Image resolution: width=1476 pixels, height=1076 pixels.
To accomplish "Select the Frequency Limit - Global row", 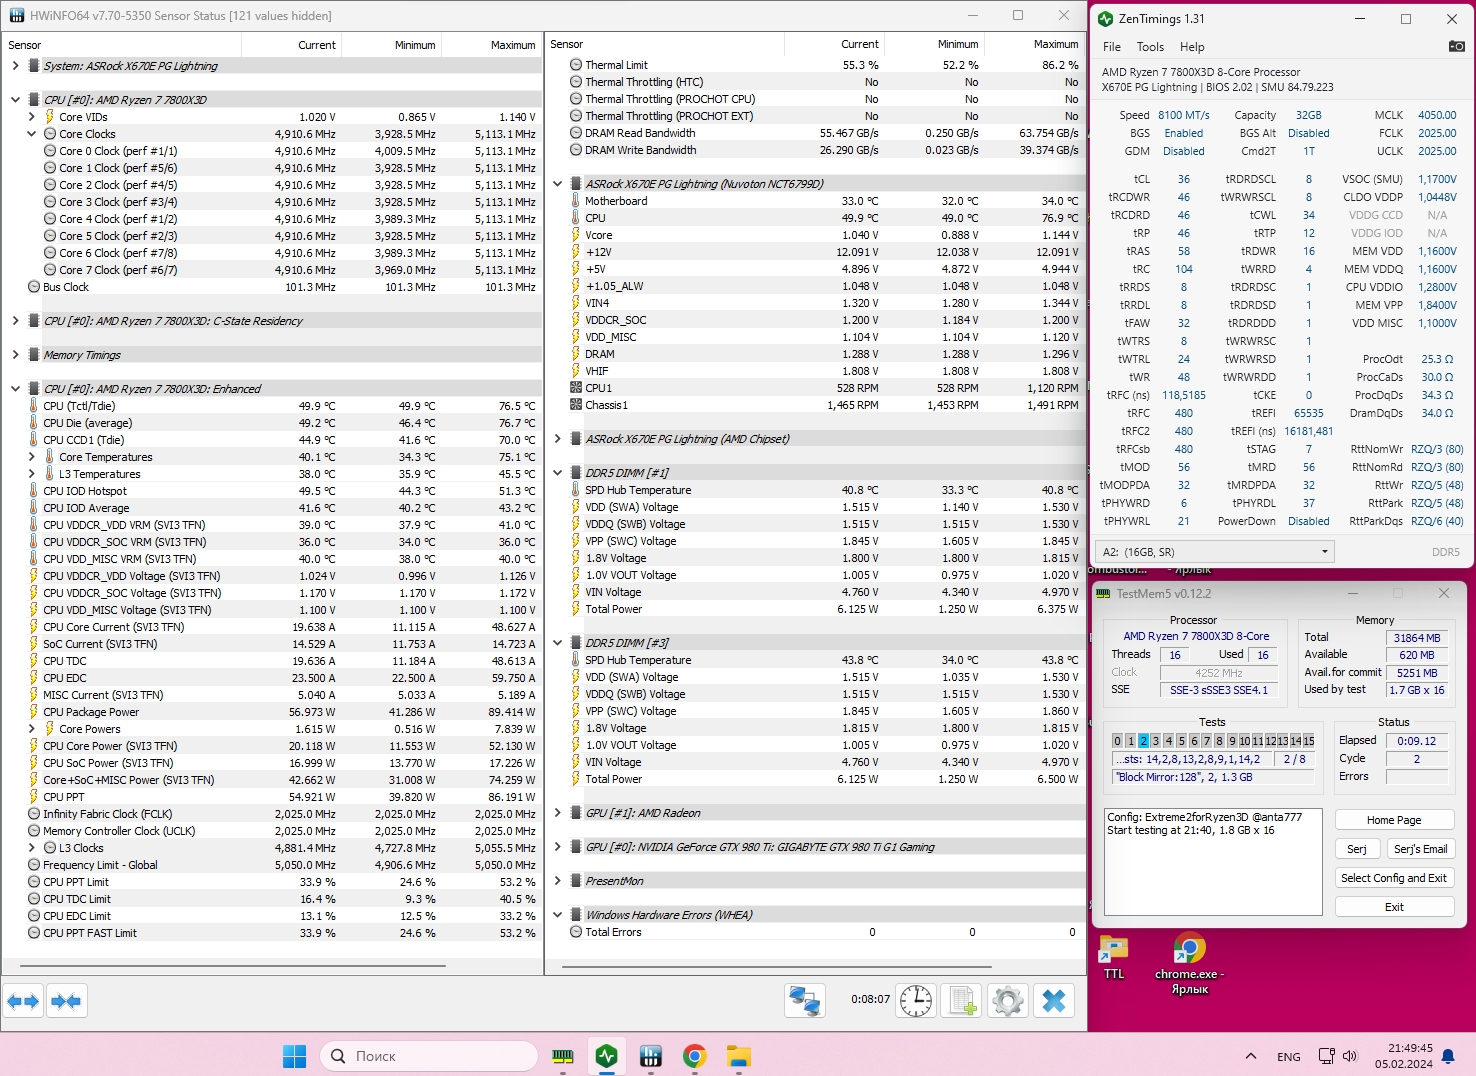I will tap(271, 865).
